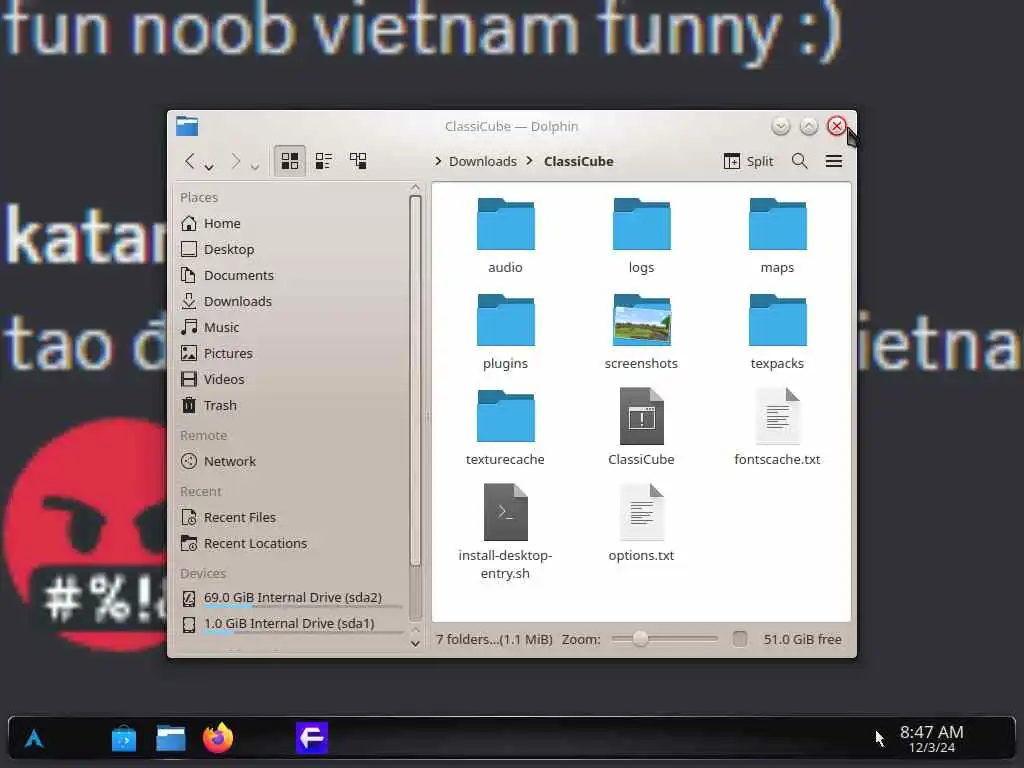Open Music in Places
This screenshot has width=1024, height=768.
[293, 327]
